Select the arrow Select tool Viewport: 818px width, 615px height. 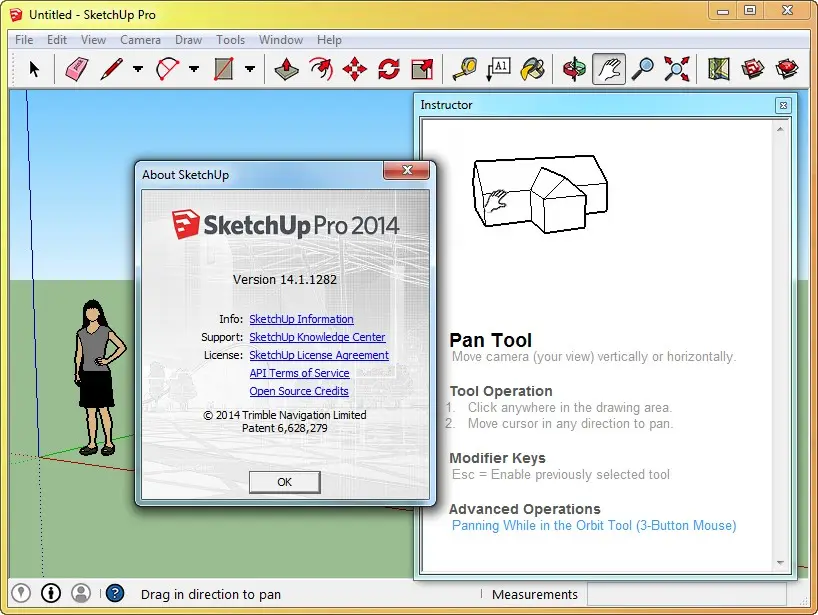pyautogui.click(x=34, y=69)
